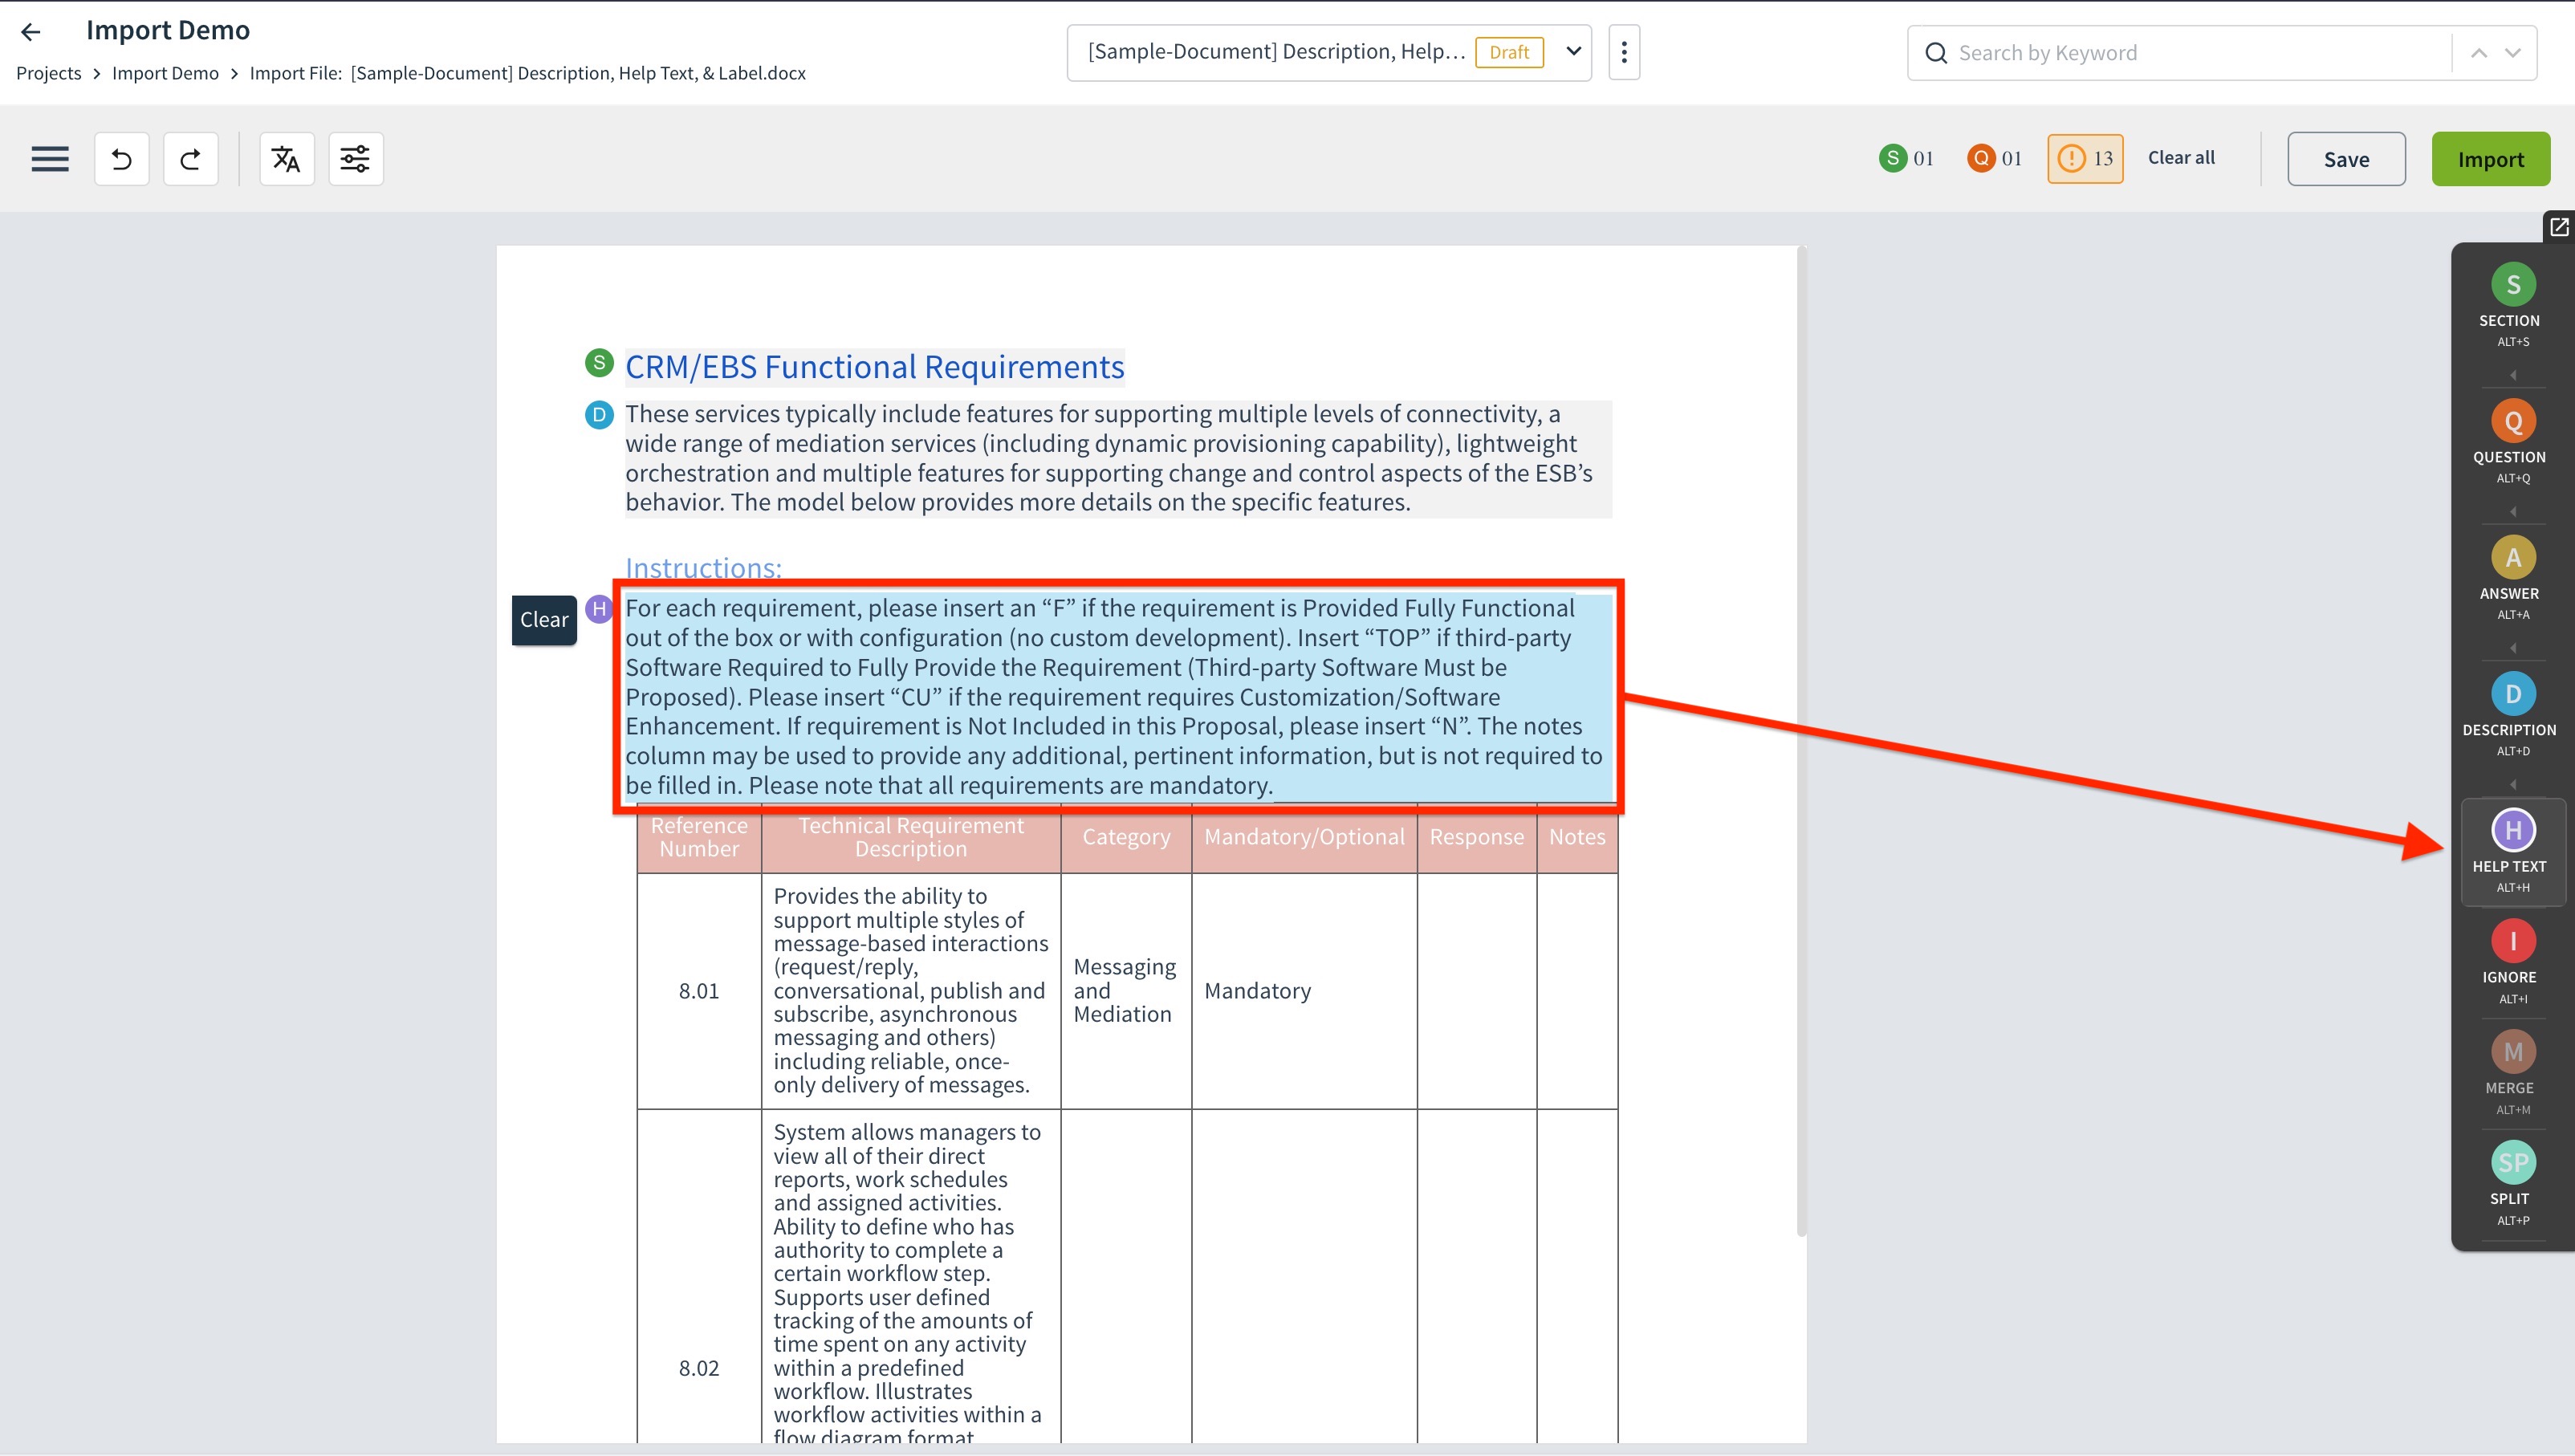Select the Split tool

2512,1183
